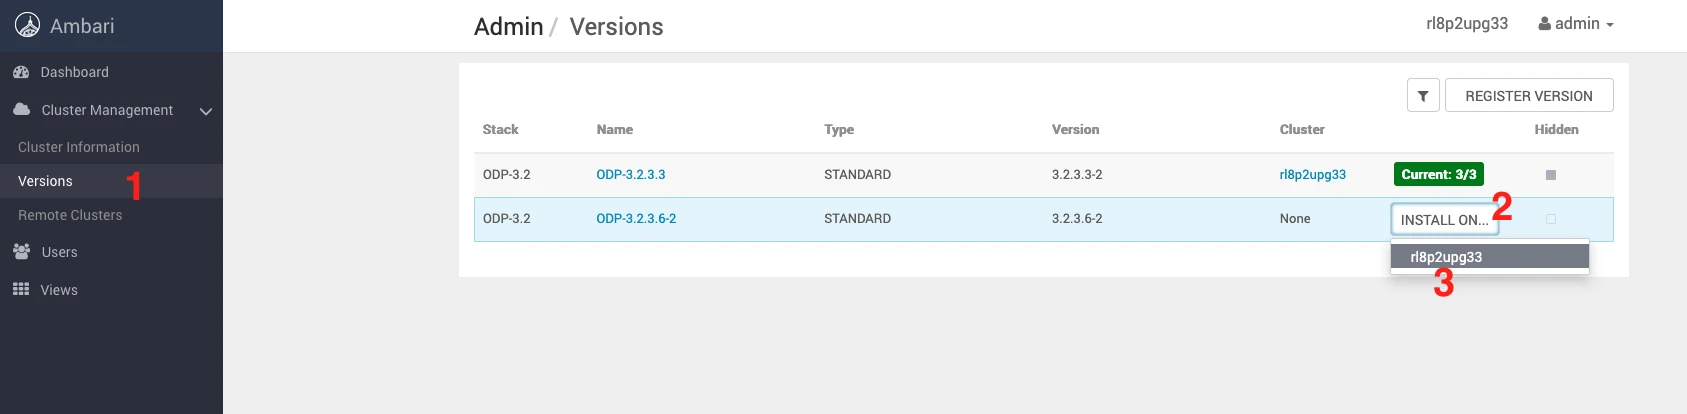Viewport: 1687px width, 414px height.
Task: Open Cluster Information page
Action: (79, 147)
